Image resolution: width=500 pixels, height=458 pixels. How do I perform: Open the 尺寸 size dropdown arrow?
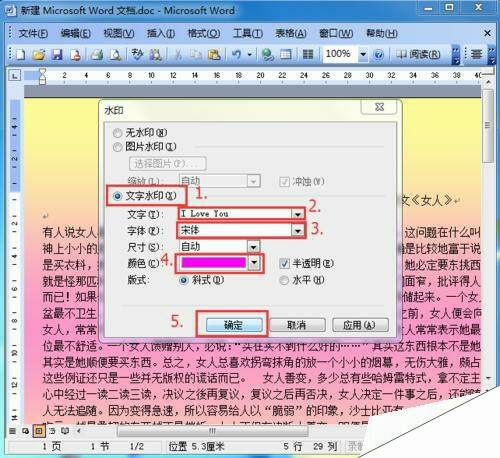[253, 247]
